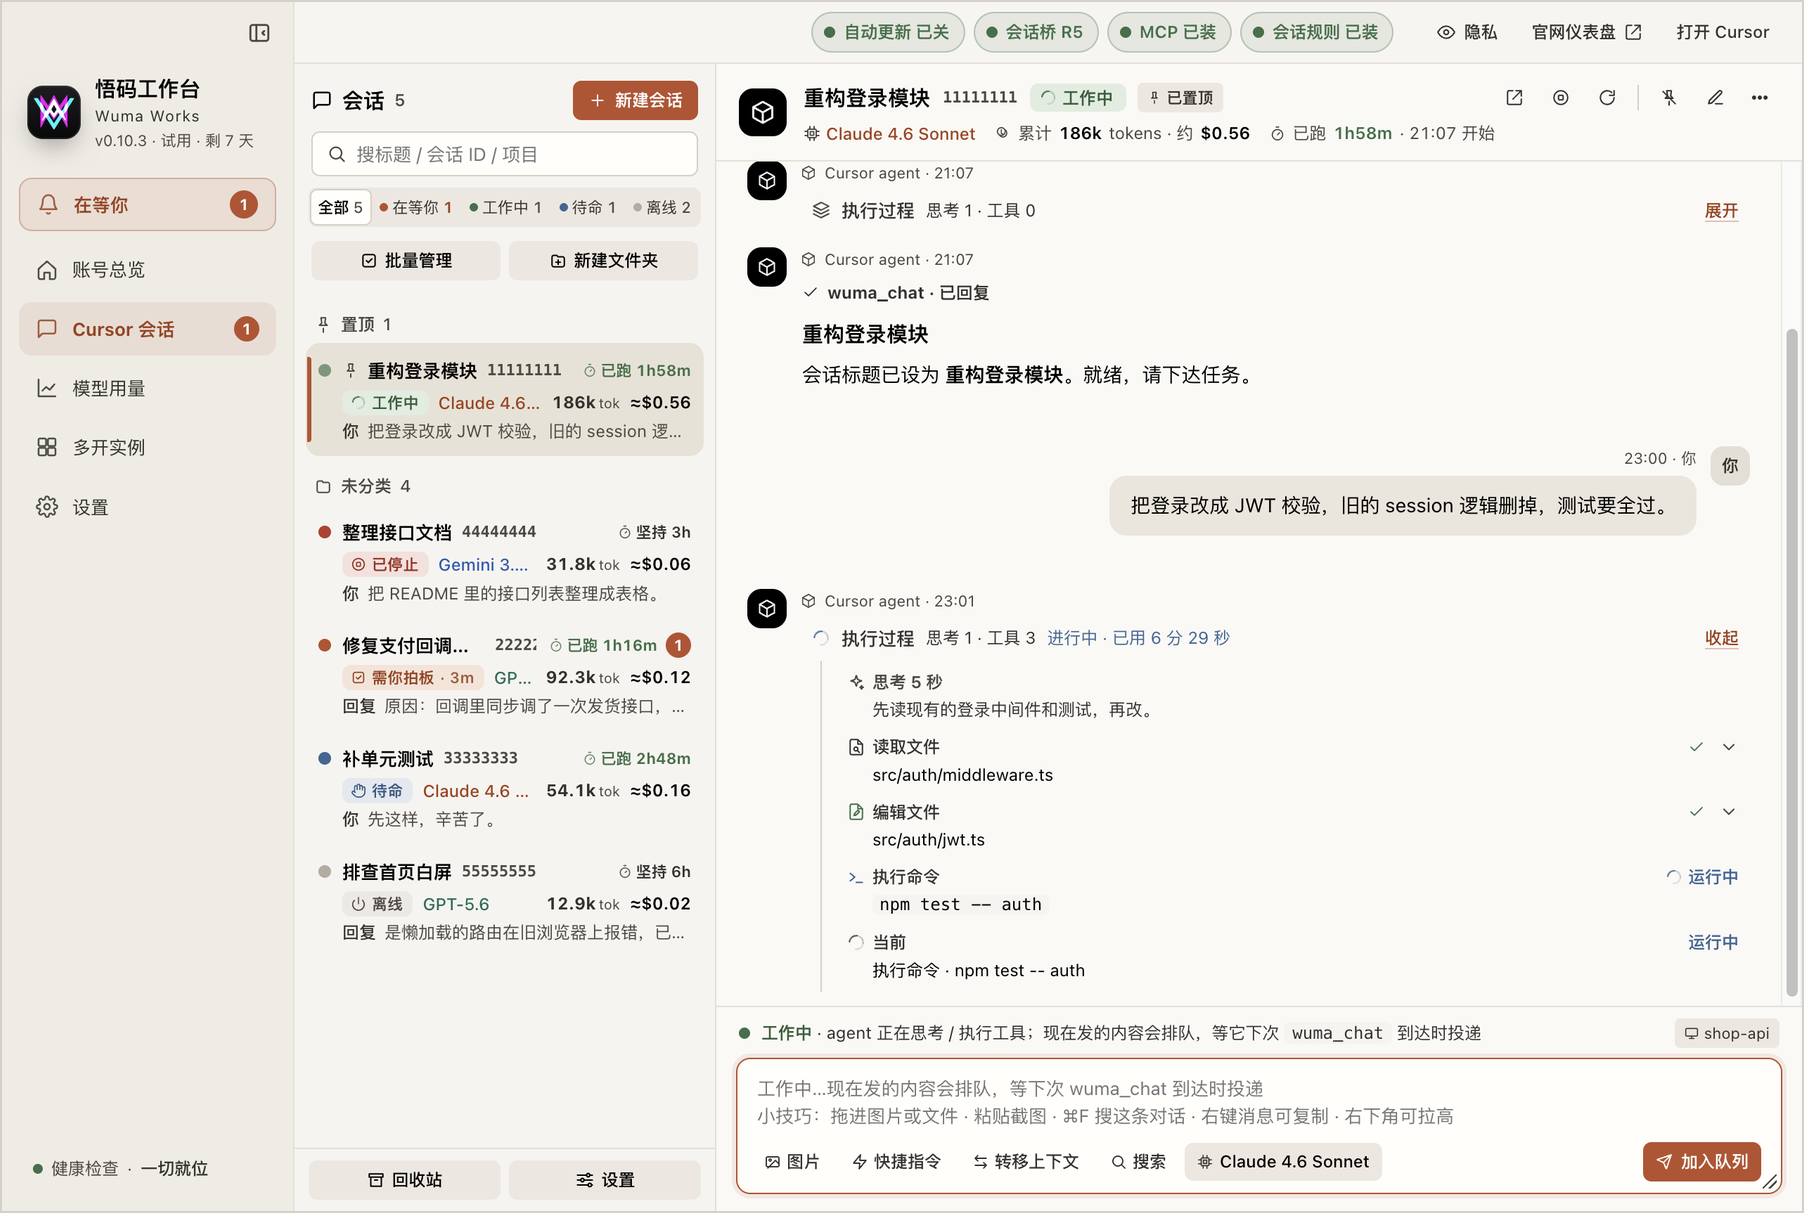Viewport: 1804px width, 1213px height.
Task: Click the 会话规则 已装 status pill
Action: pos(1316,32)
